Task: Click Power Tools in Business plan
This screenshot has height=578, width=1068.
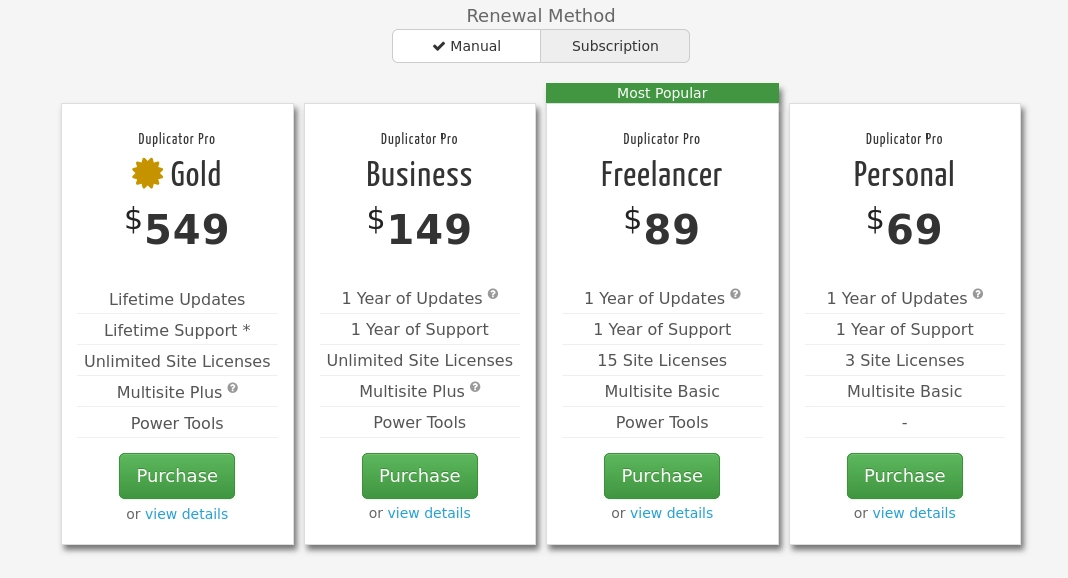Action: (420, 423)
